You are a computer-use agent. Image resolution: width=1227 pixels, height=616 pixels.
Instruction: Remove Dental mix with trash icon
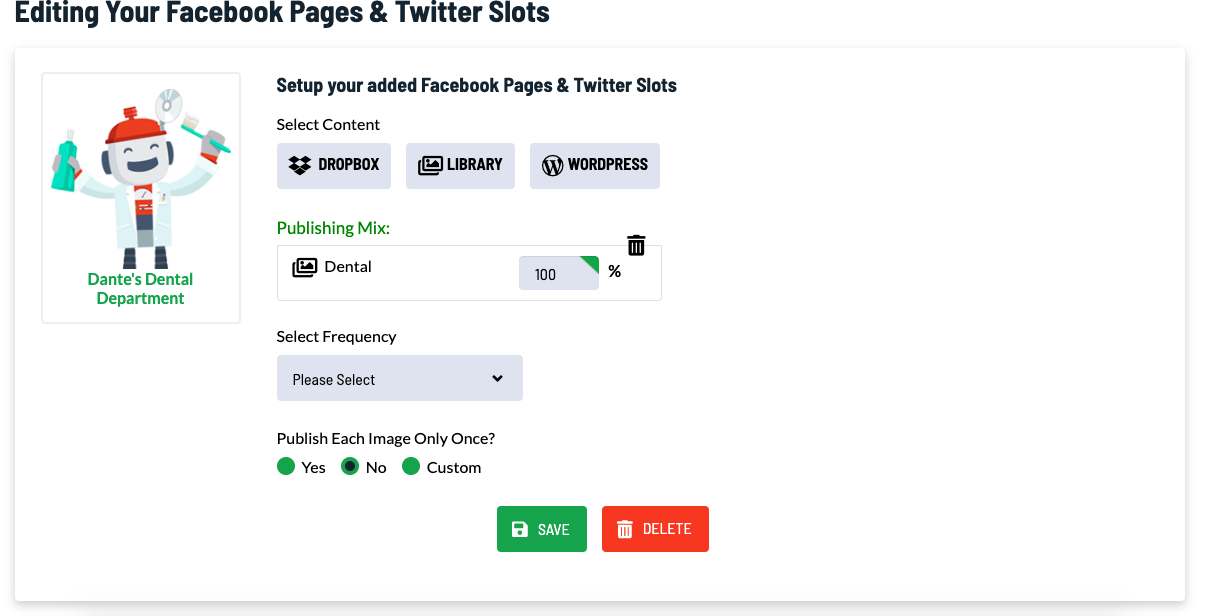(x=636, y=245)
